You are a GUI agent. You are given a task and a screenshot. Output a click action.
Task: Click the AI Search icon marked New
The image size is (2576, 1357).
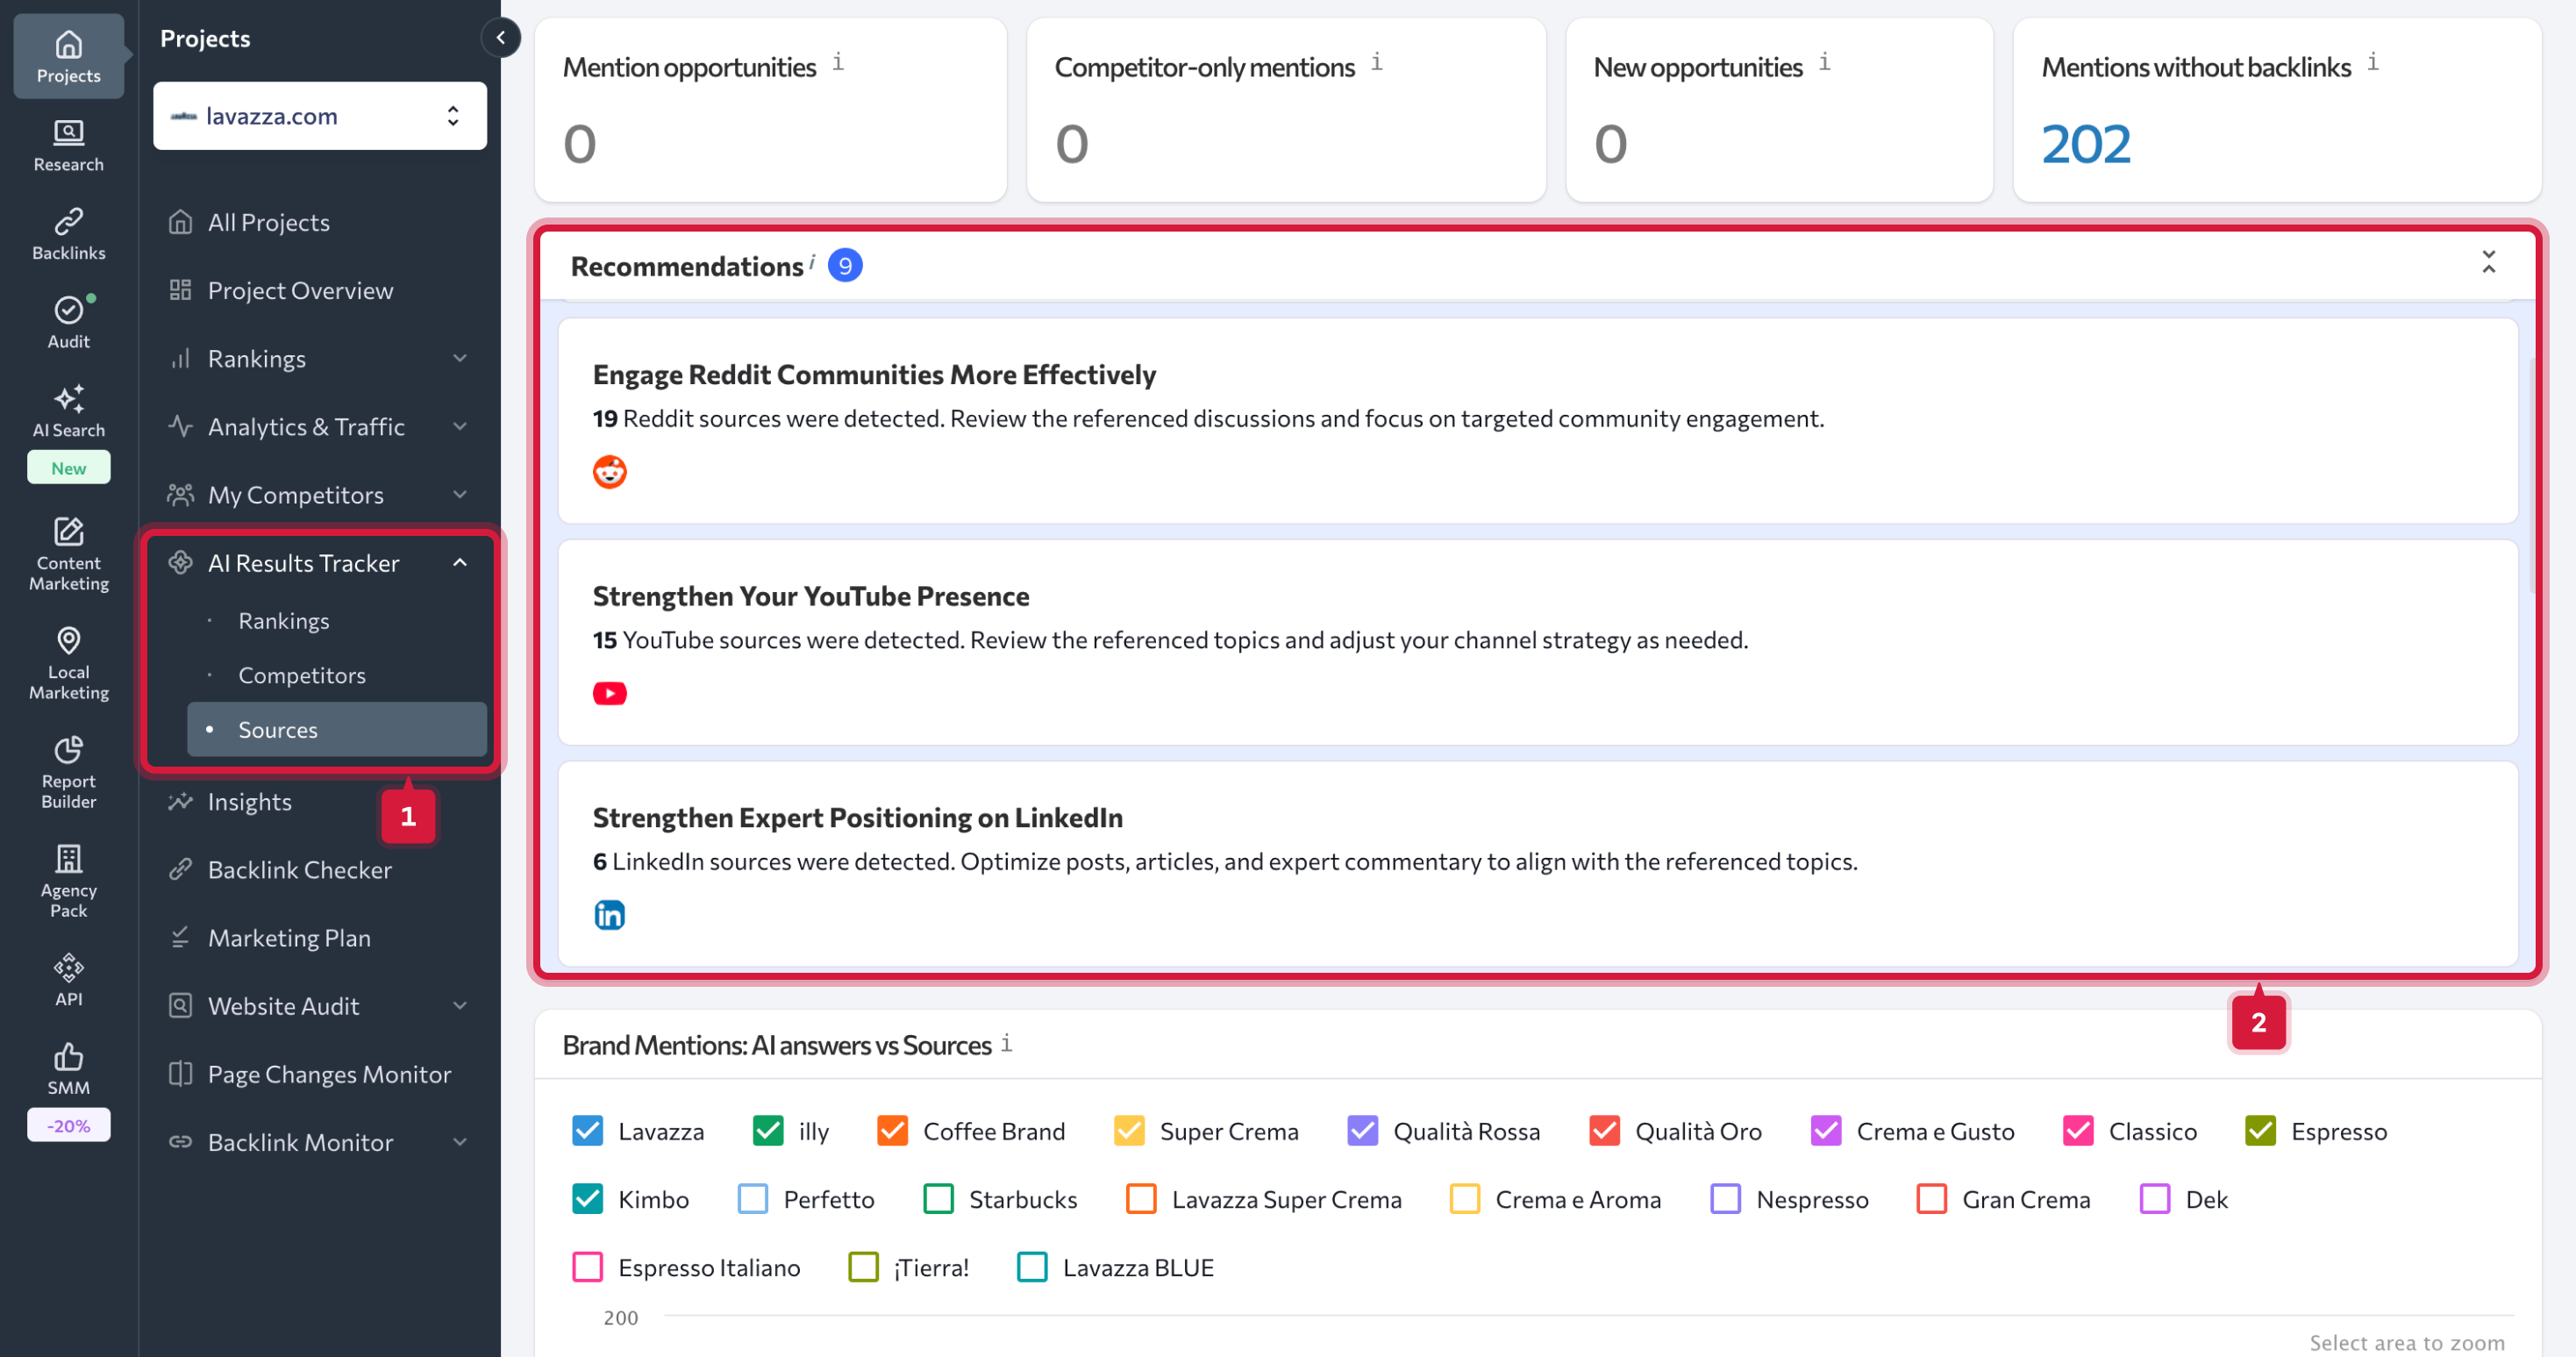[67, 408]
